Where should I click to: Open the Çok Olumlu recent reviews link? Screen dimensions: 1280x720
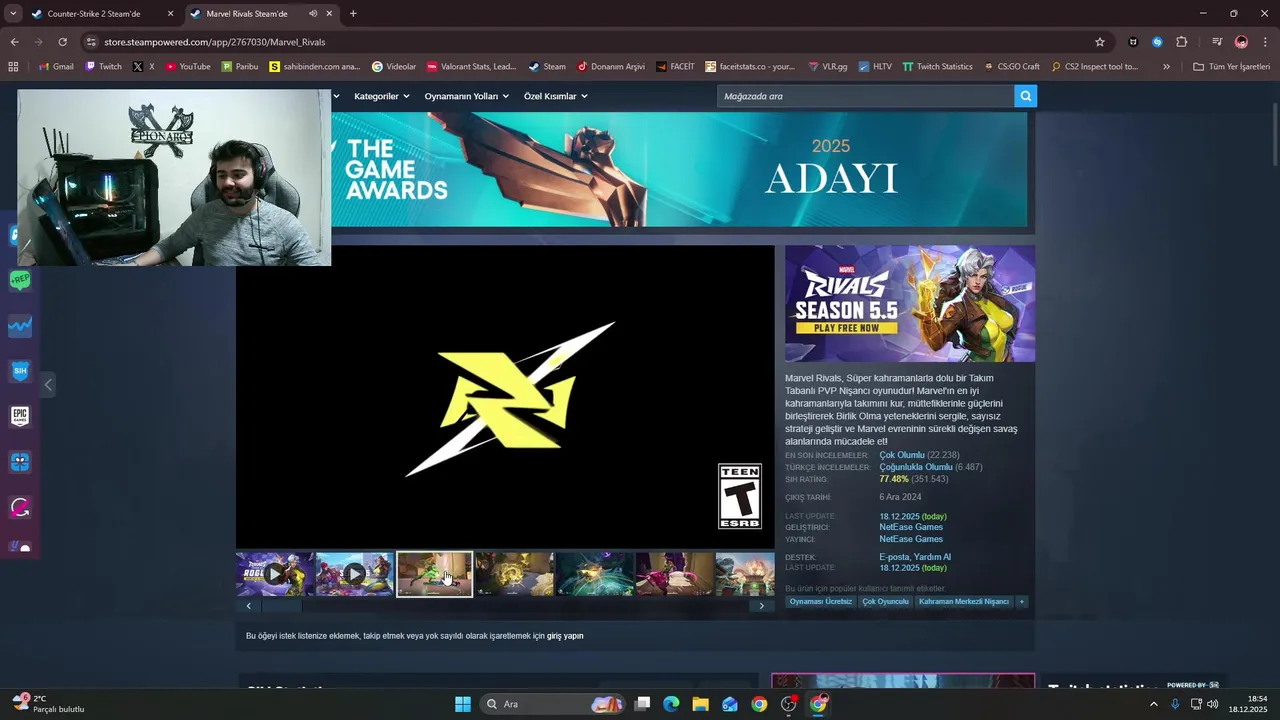coord(902,455)
